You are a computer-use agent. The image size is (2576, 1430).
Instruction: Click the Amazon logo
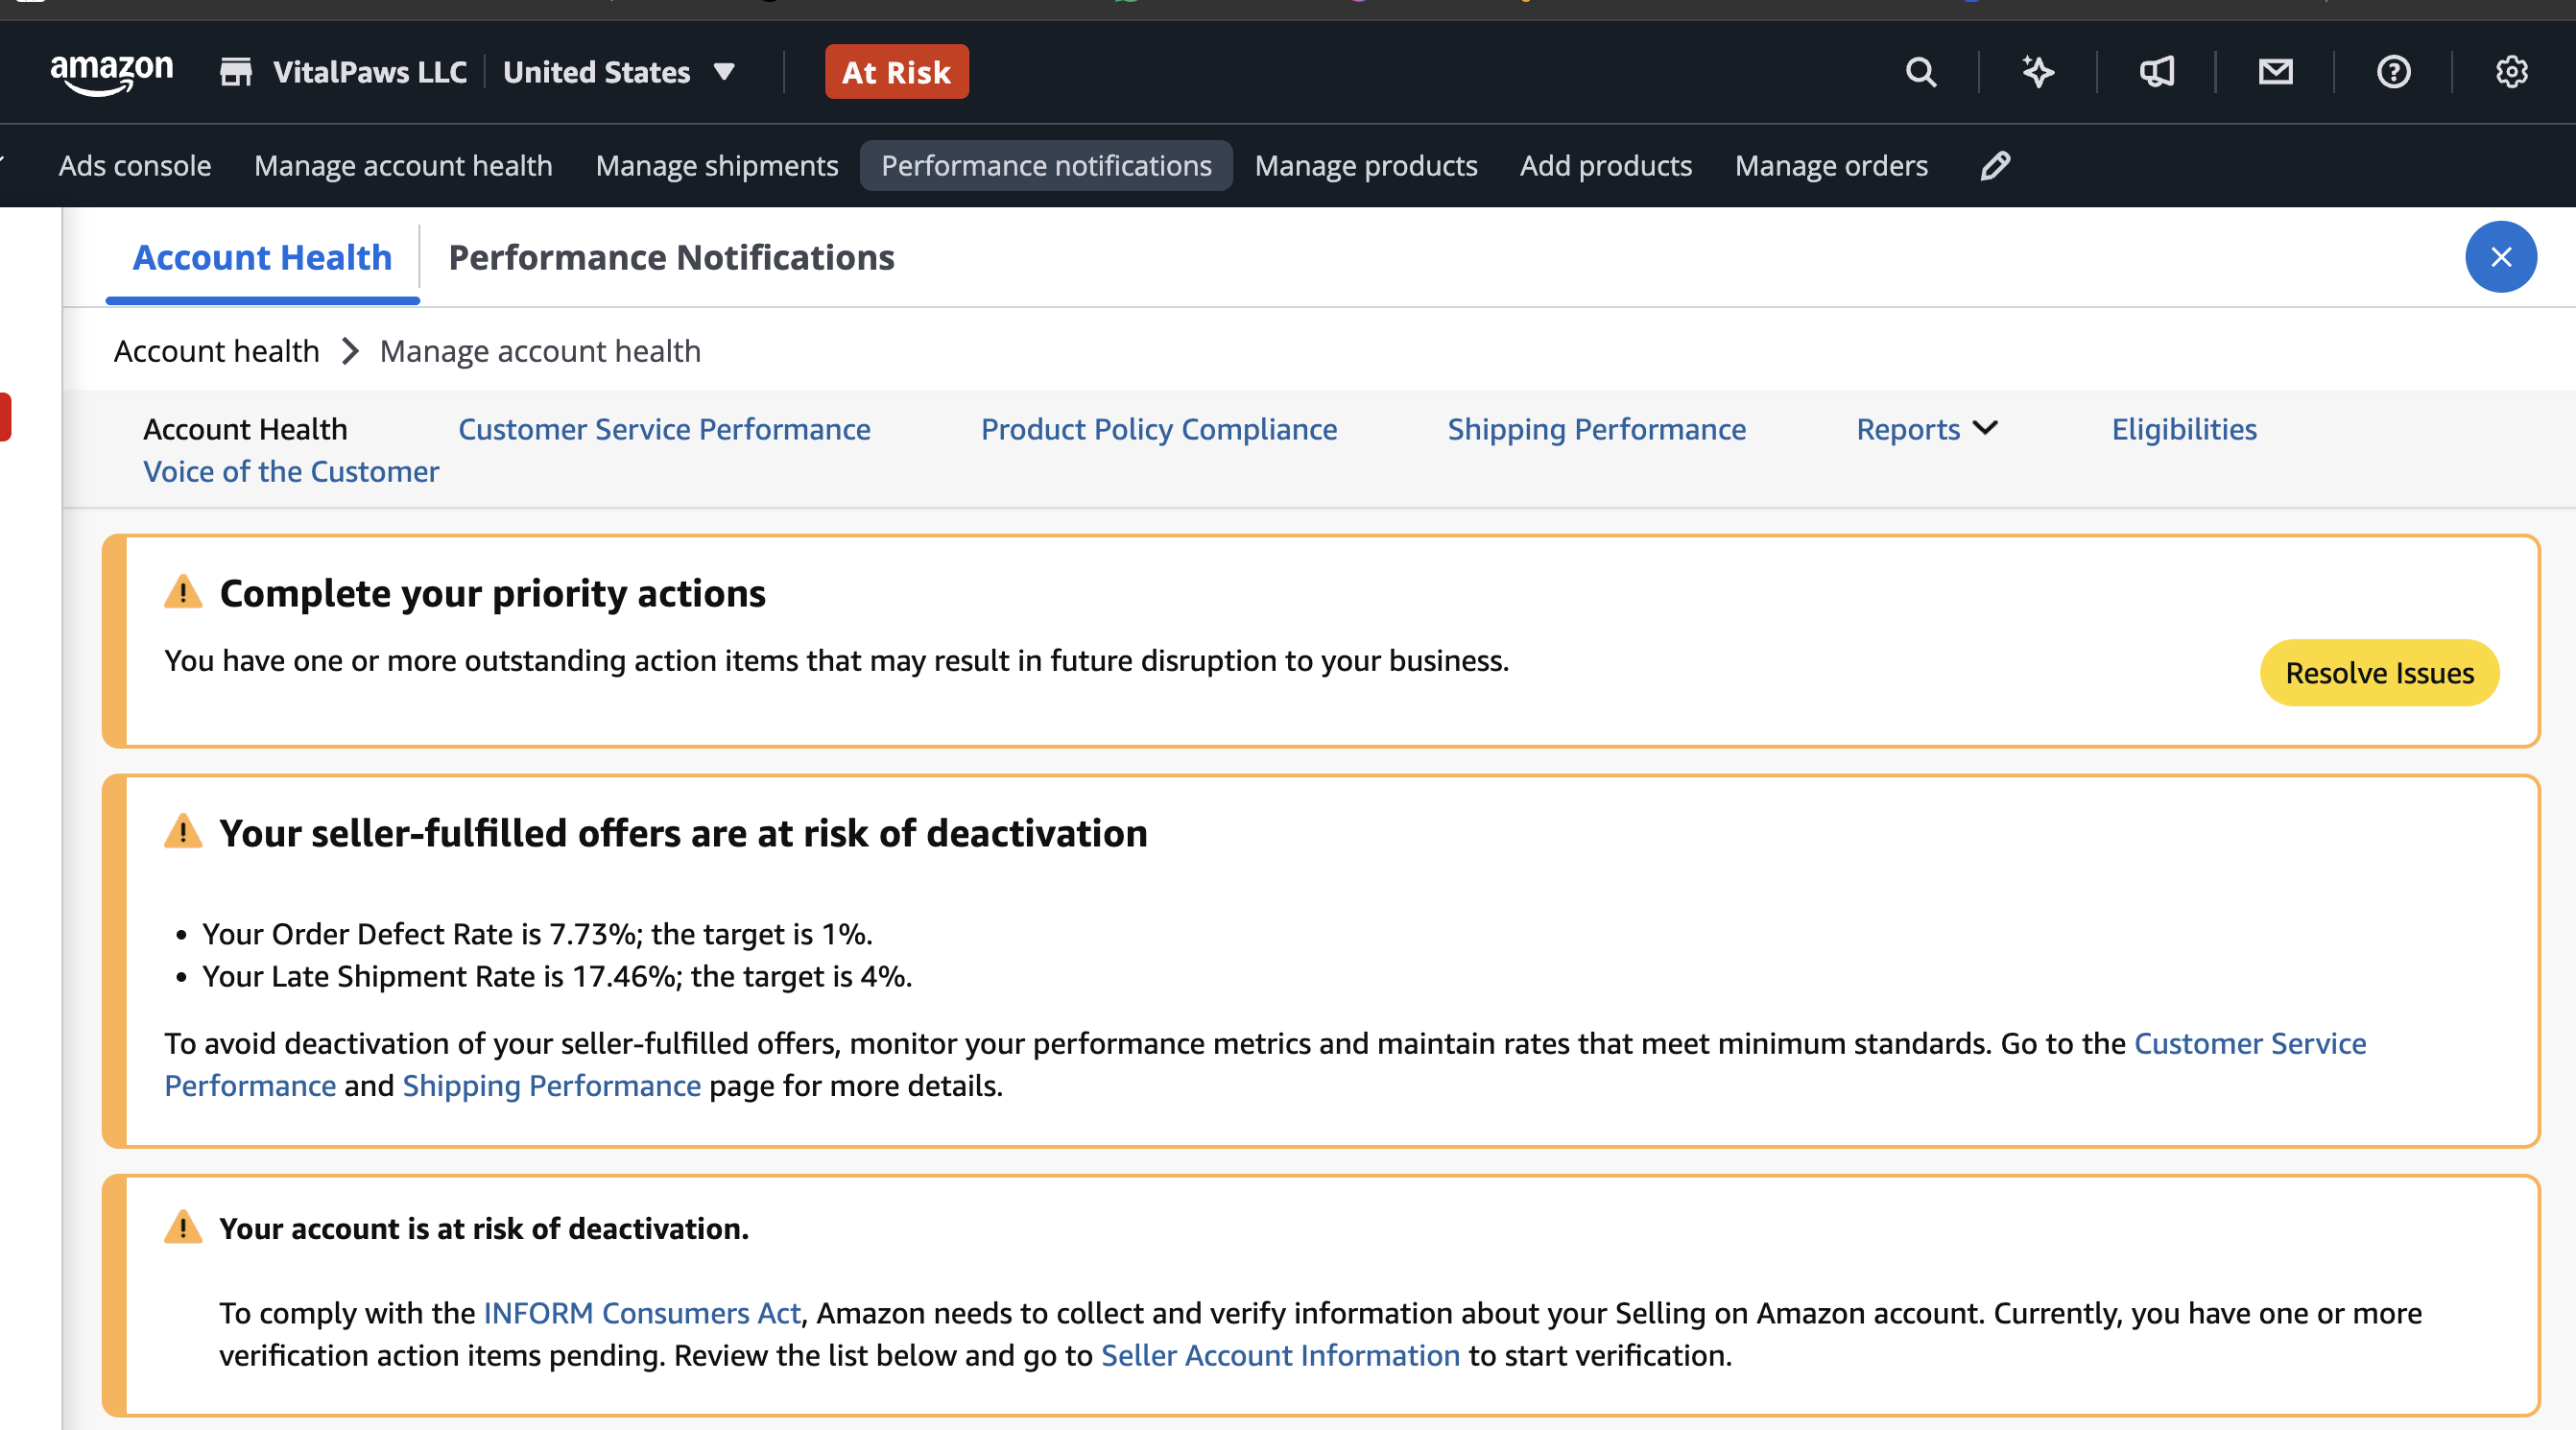111,73
